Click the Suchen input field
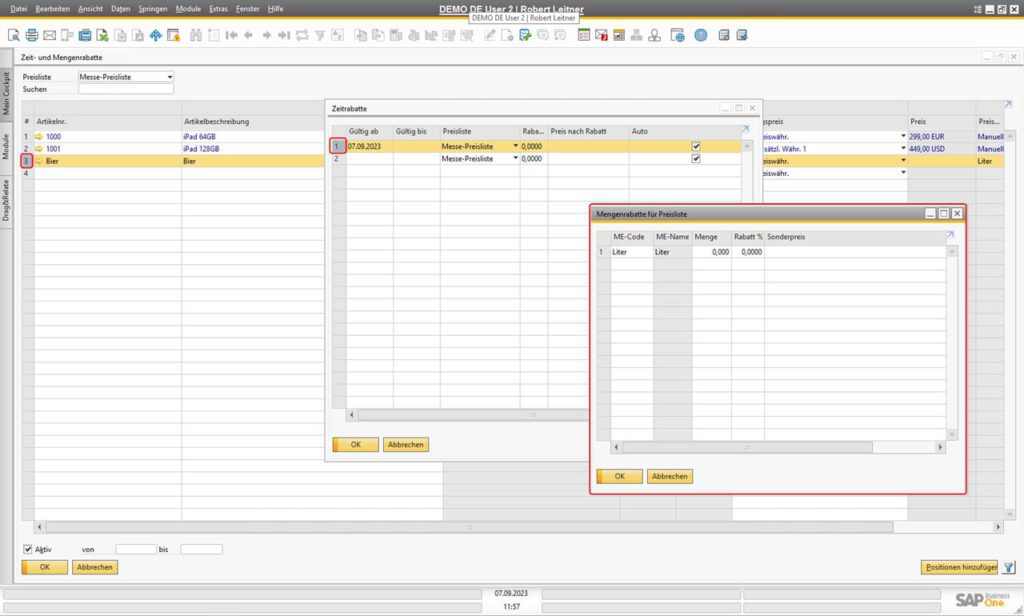 point(126,89)
